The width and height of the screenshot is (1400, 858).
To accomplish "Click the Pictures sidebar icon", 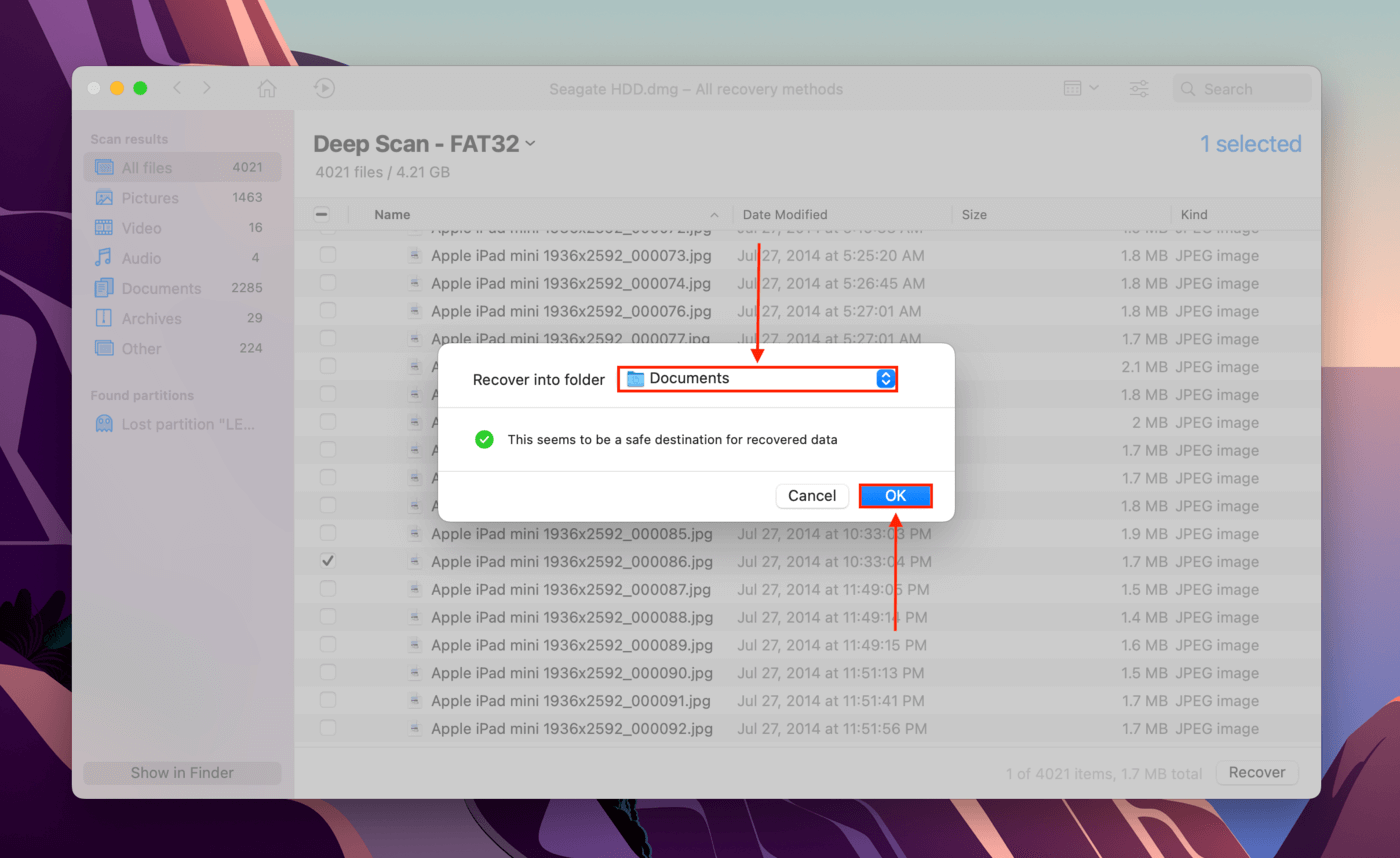I will pos(103,198).
